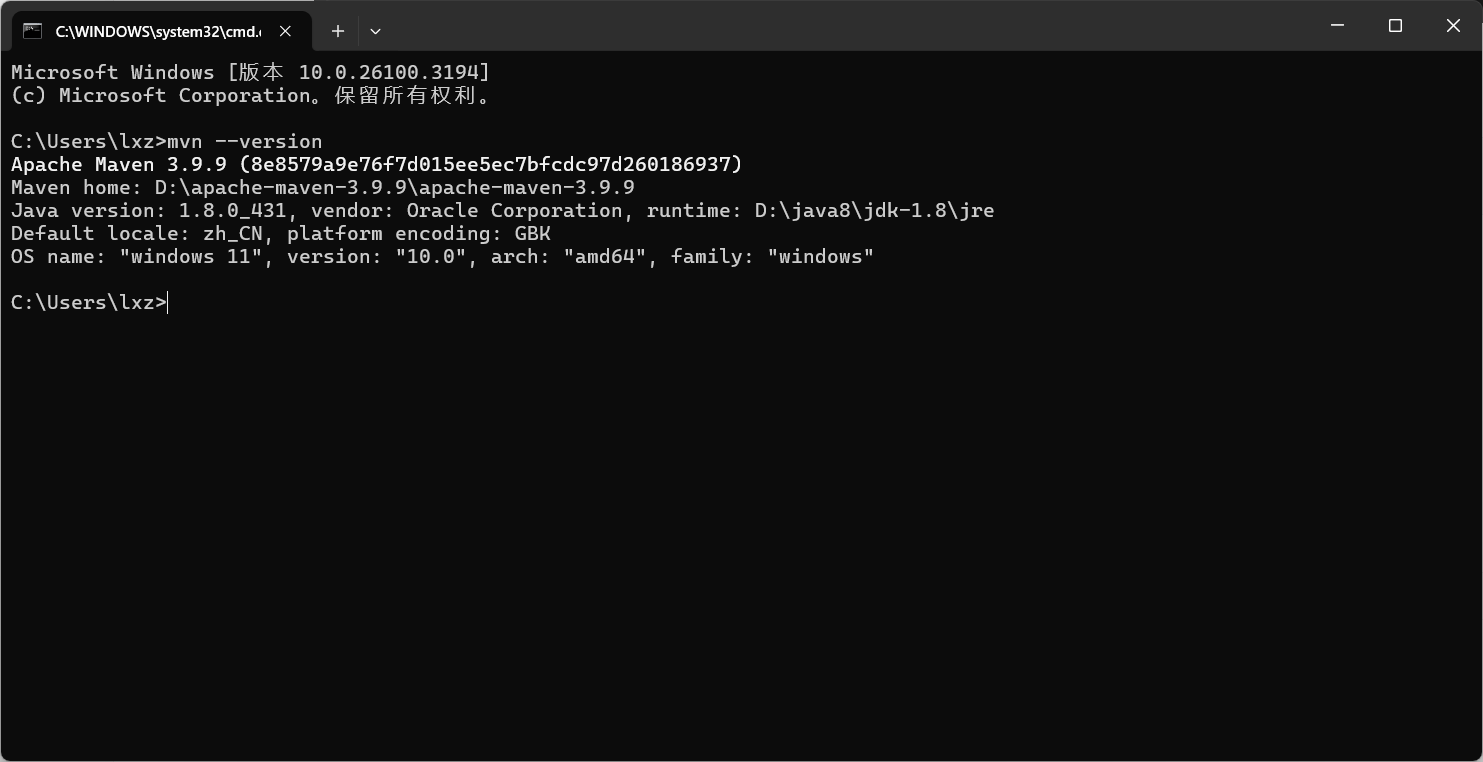Open a new tab with plus icon
Image resolution: width=1483 pixels, height=762 pixels.
pyautogui.click(x=338, y=31)
